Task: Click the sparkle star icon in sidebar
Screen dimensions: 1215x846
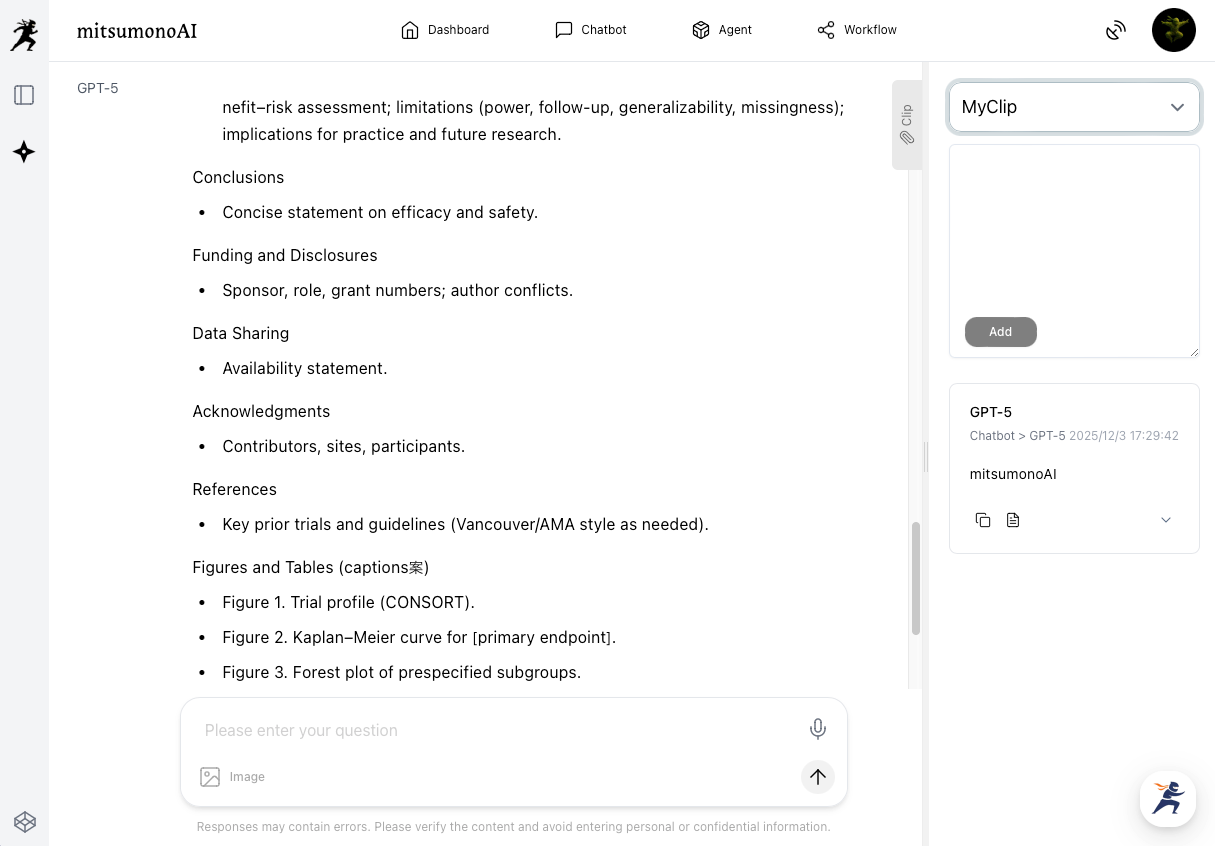Action: pyautogui.click(x=24, y=152)
